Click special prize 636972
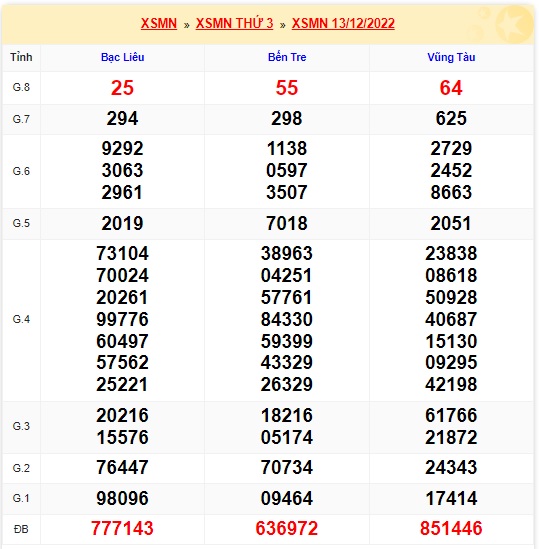 click(x=287, y=528)
